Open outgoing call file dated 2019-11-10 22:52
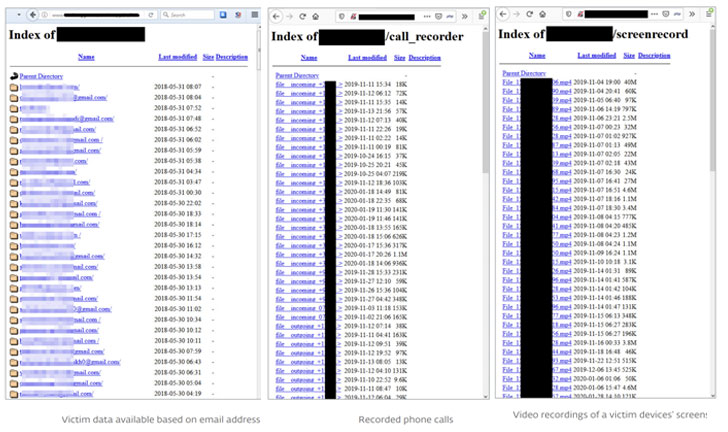Screen dimensions: 728x432 pyautogui.click(x=309, y=380)
